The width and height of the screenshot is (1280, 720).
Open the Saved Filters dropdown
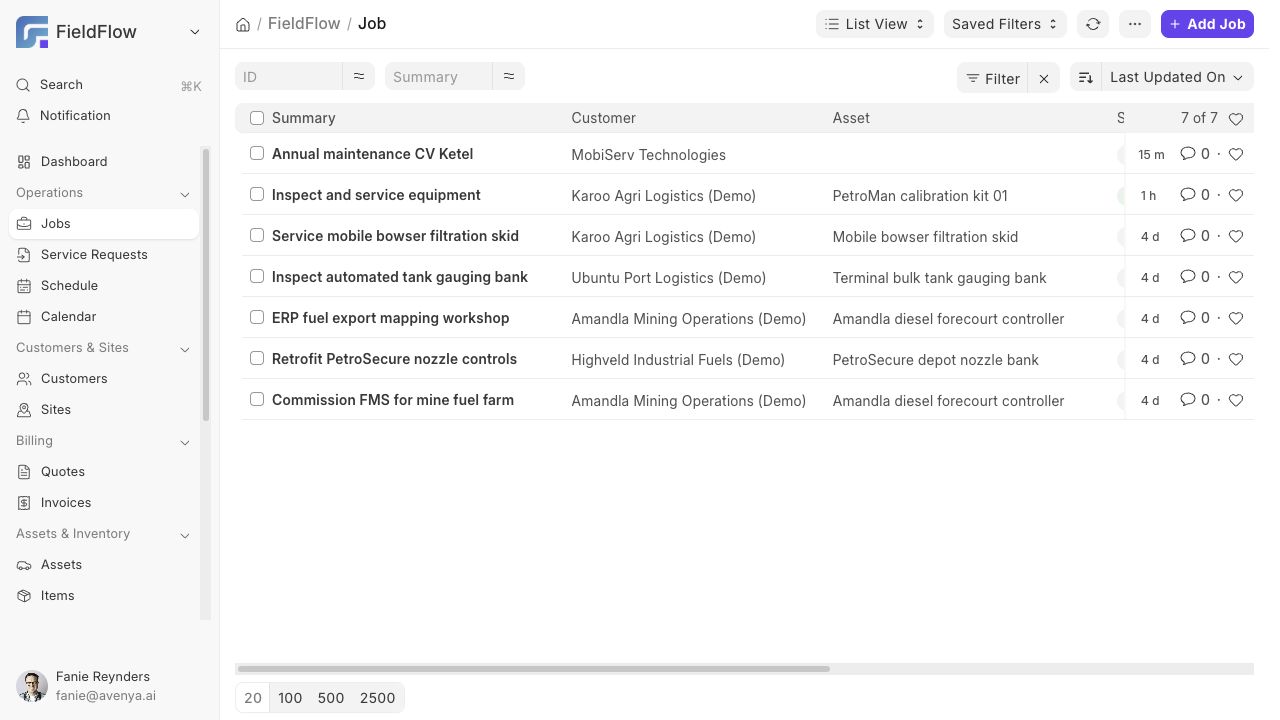coord(1005,24)
